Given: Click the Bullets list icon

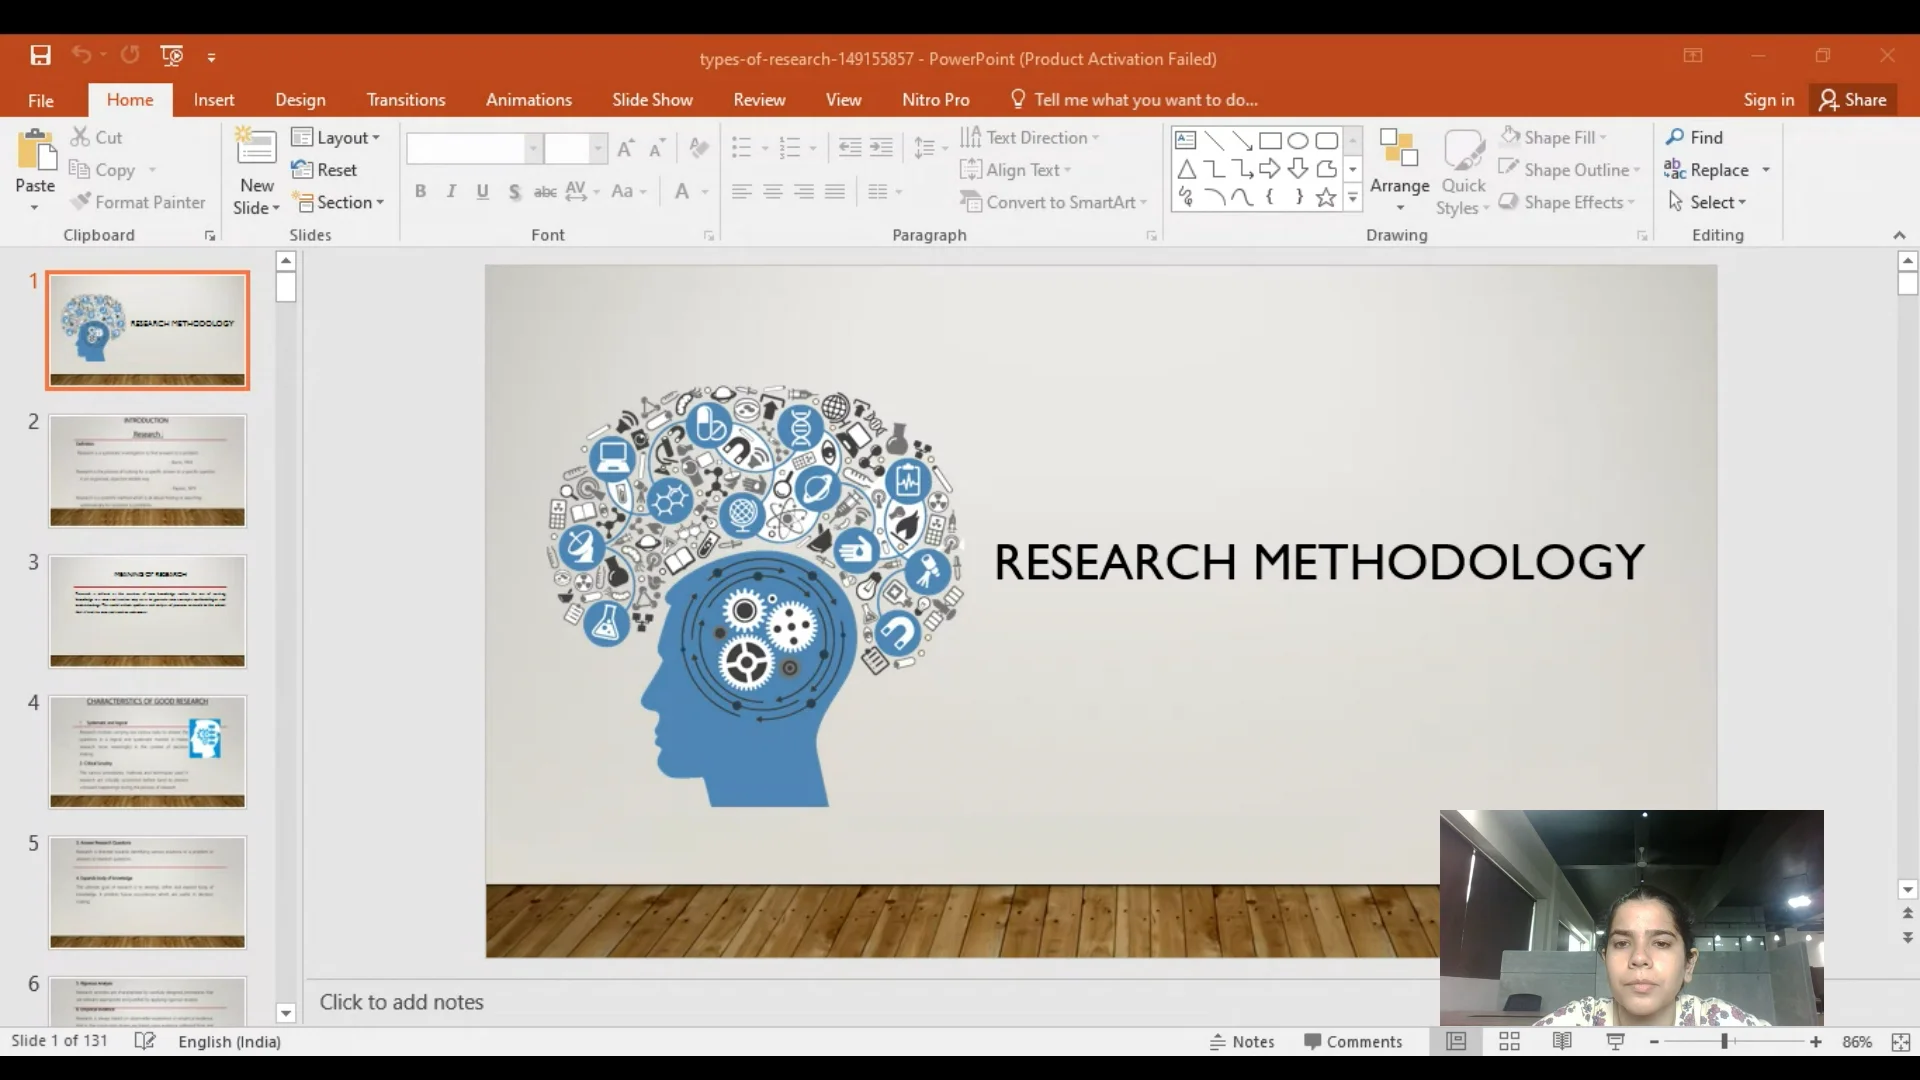Looking at the screenshot, I should [741, 149].
